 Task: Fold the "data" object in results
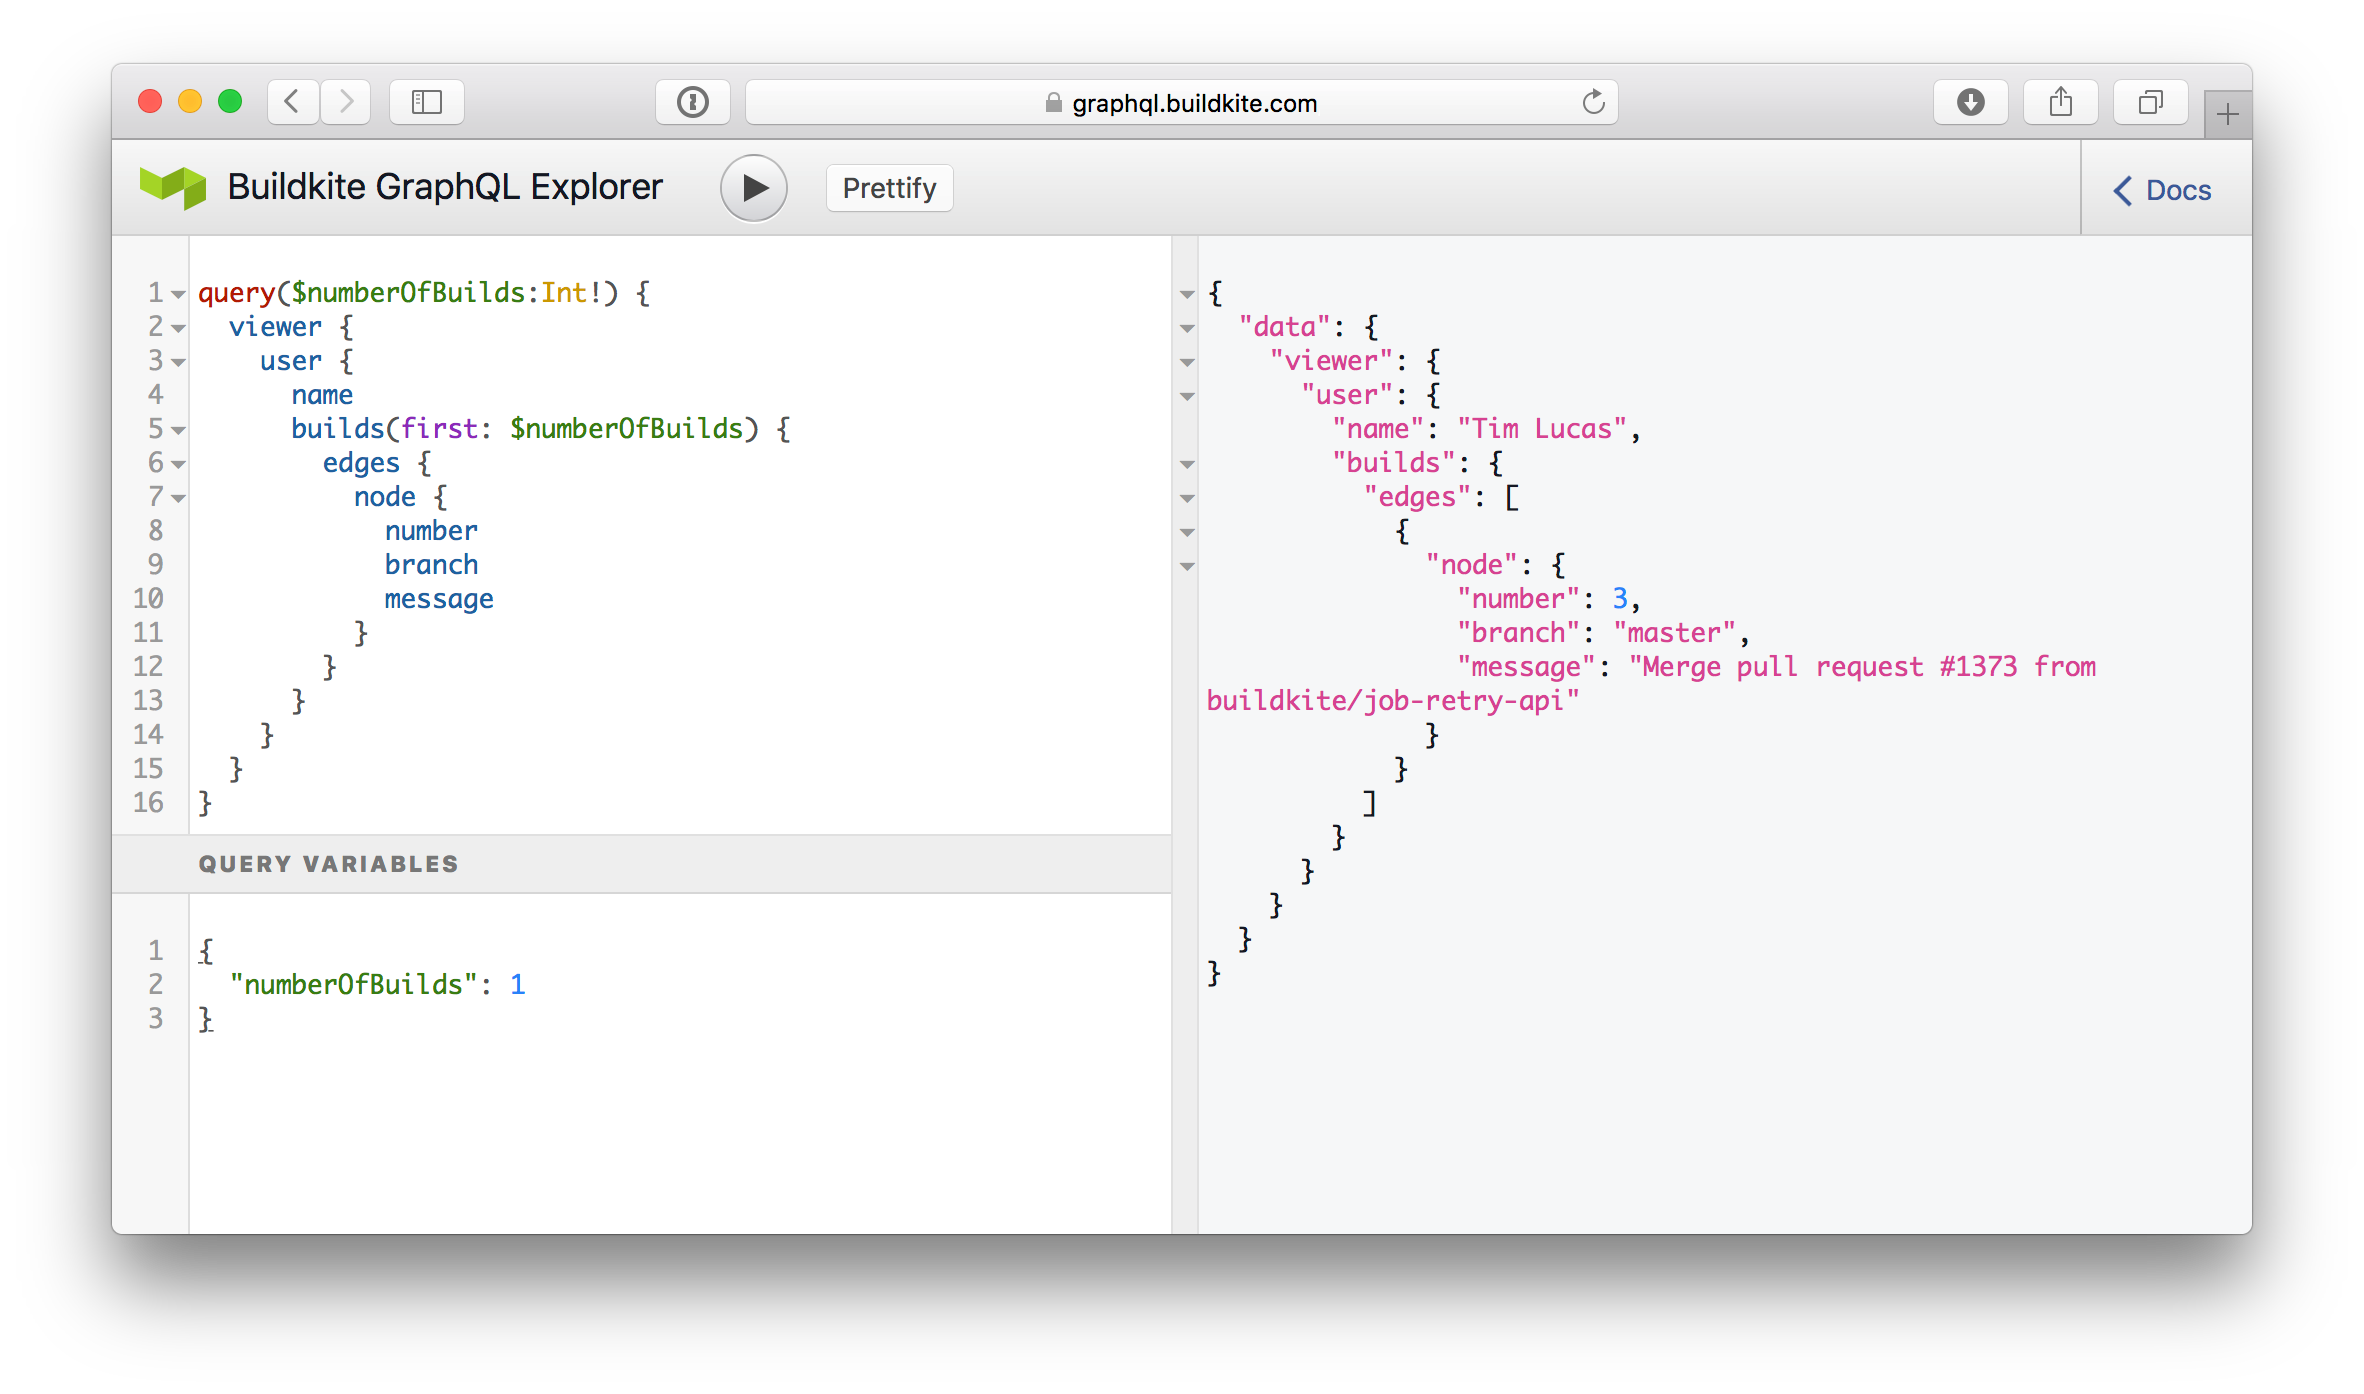coord(1187,328)
